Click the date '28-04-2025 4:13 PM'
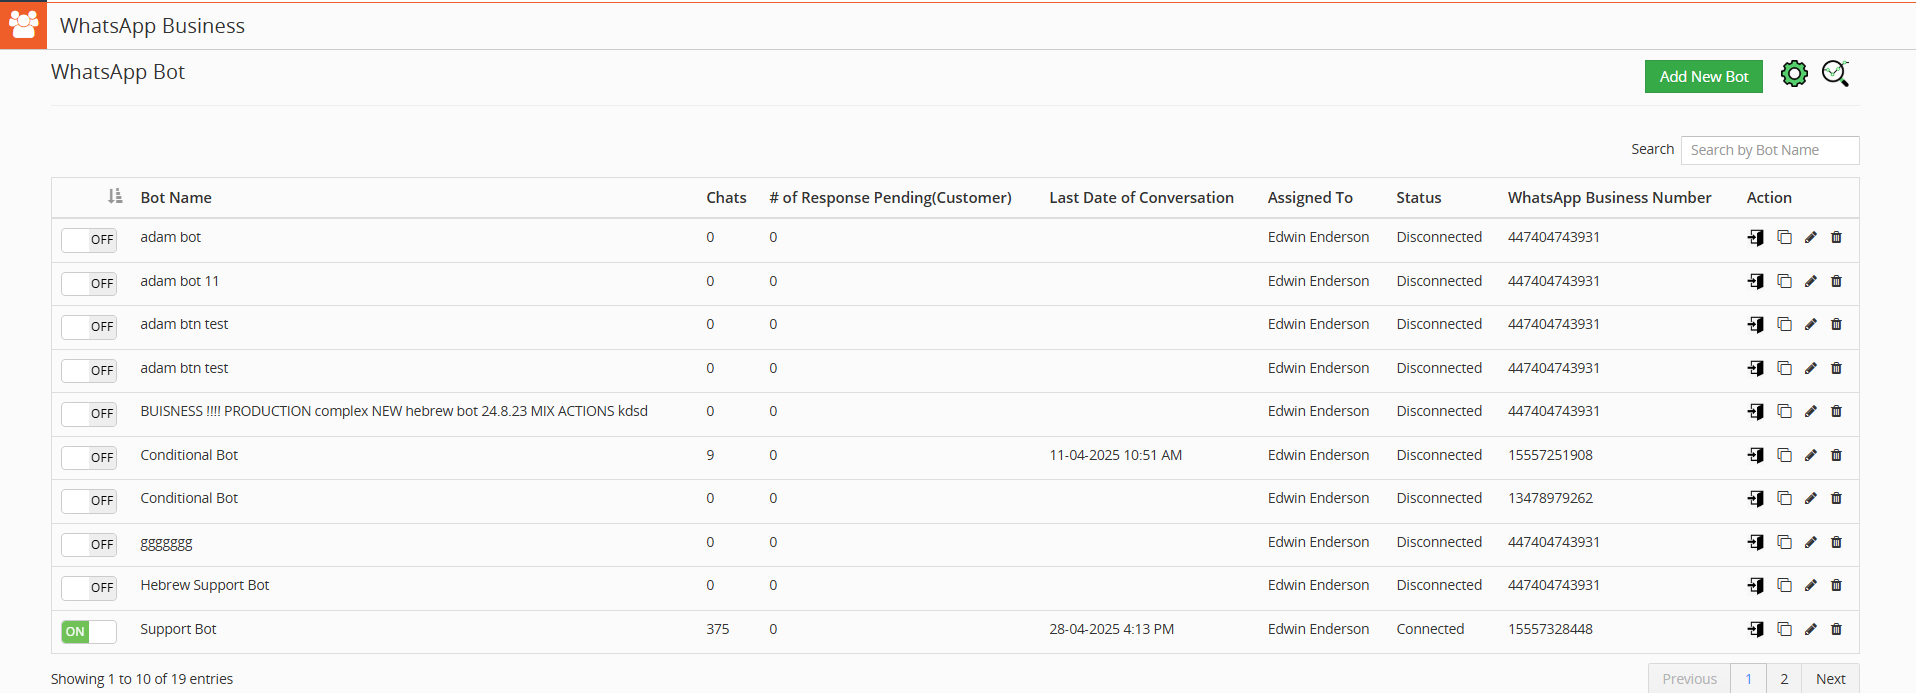 click(x=1111, y=629)
